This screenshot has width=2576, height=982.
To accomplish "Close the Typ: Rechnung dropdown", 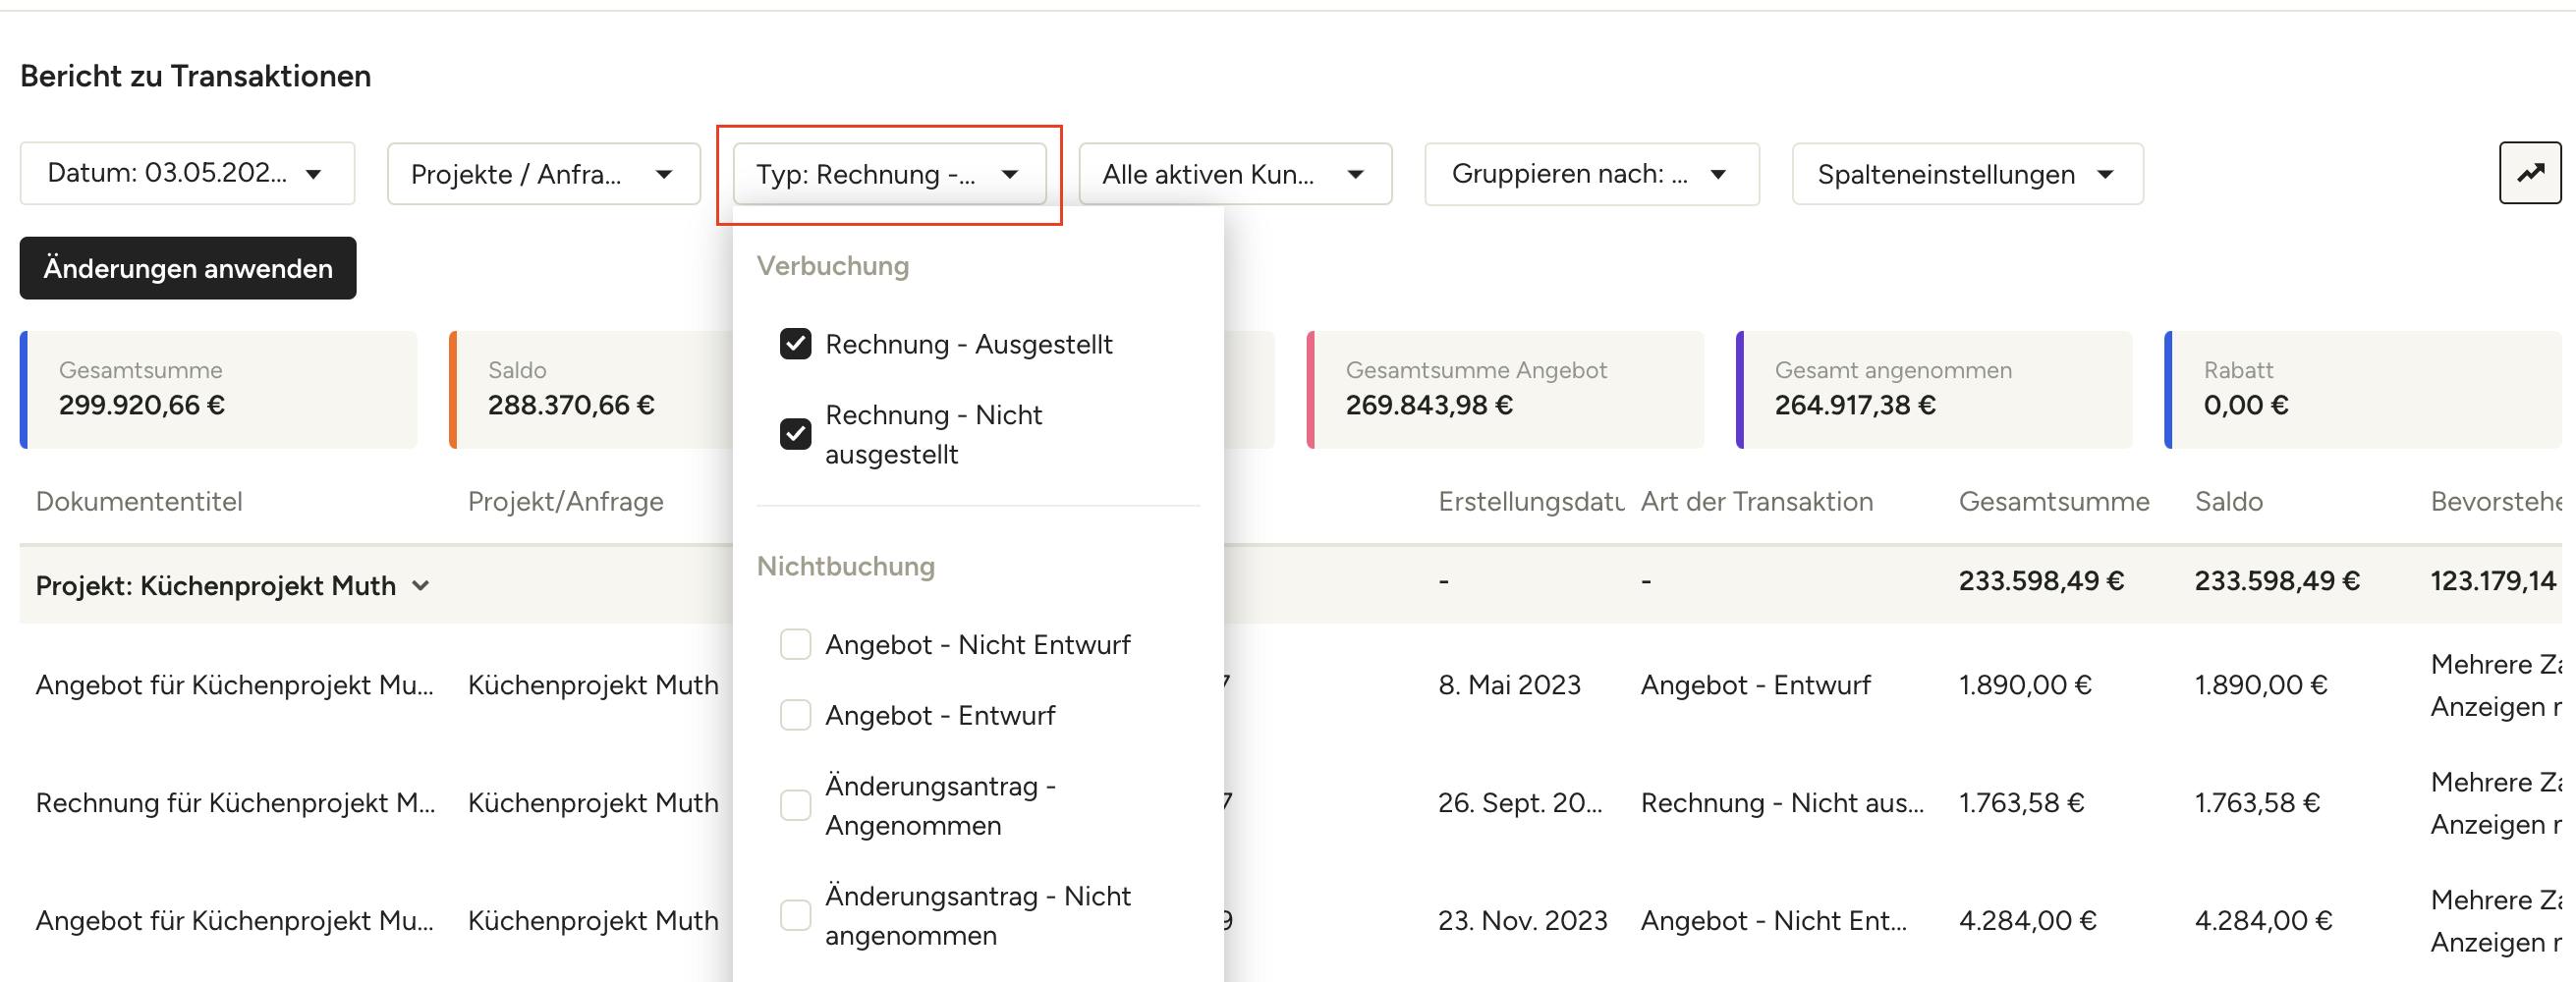I will tap(889, 174).
